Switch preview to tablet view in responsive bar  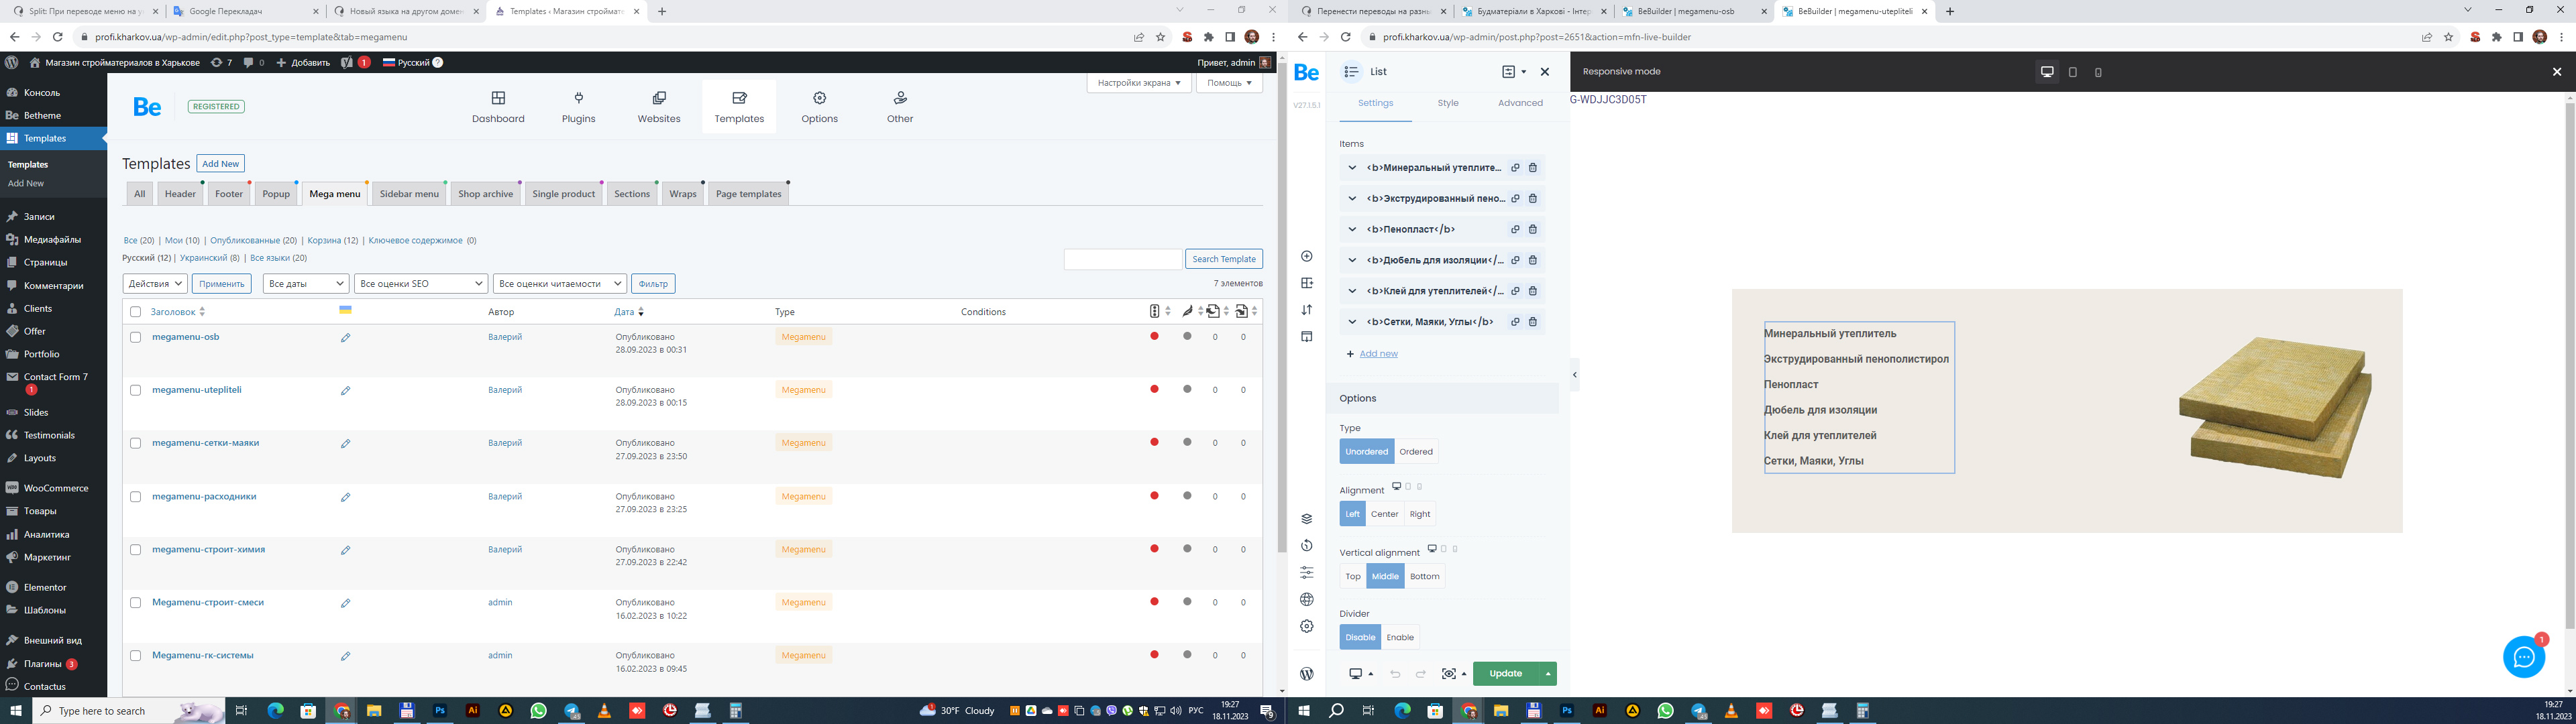[x=2073, y=72]
